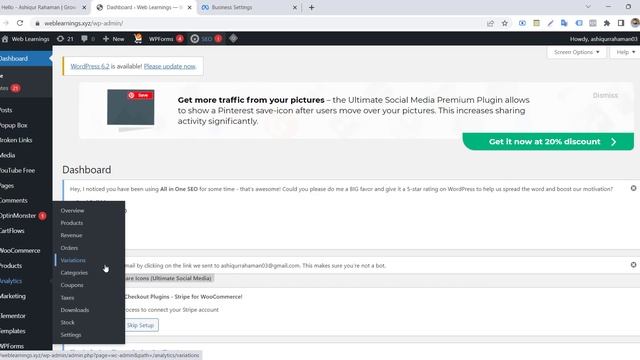Click the Skip Setup button
The image size is (640, 360).
pyautogui.click(x=140, y=325)
